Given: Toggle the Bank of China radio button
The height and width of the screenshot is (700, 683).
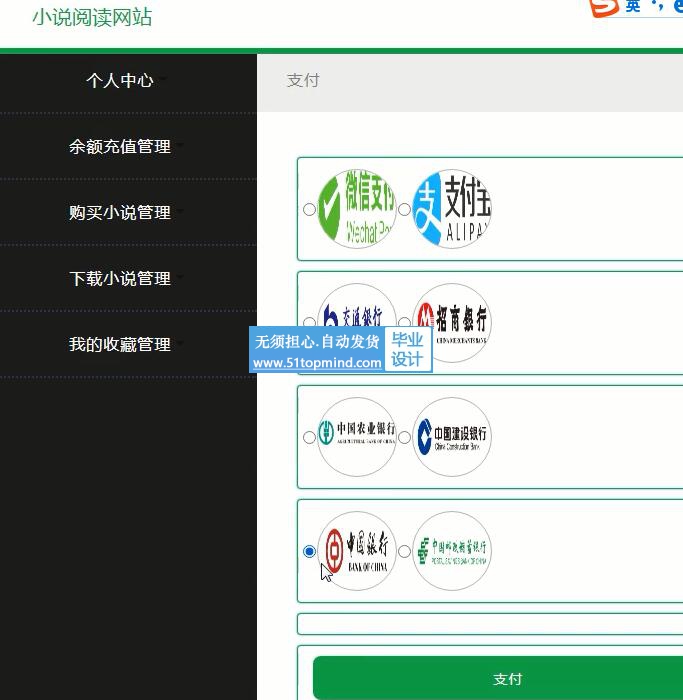Looking at the screenshot, I should coord(309,551).
